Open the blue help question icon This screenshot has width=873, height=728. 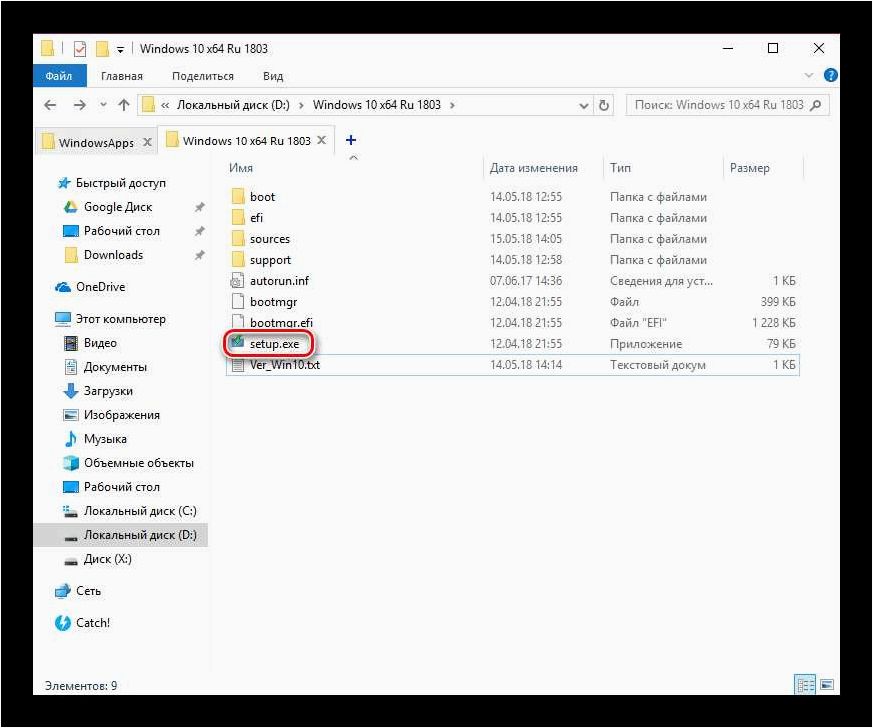pyautogui.click(x=830, y=75)
